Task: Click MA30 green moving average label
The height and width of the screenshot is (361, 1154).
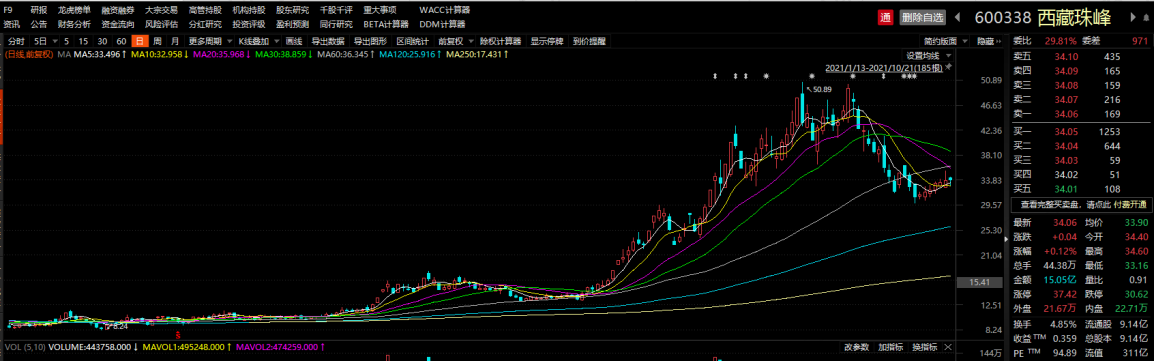Action: [283, 54]
